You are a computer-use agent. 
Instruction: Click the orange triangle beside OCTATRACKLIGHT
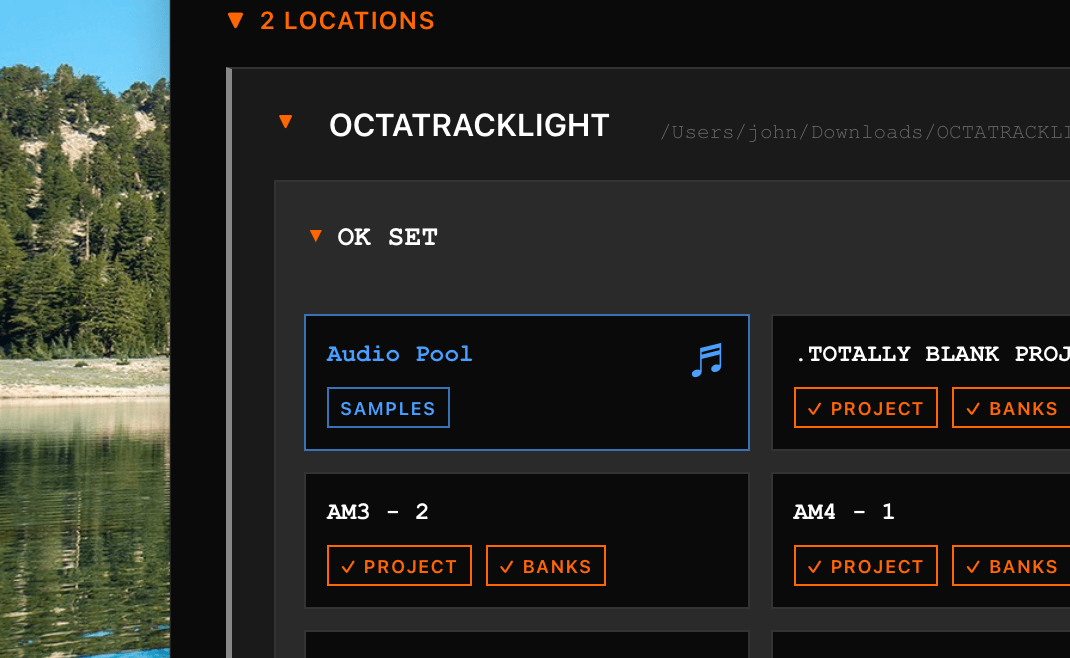tap(287, 123)
